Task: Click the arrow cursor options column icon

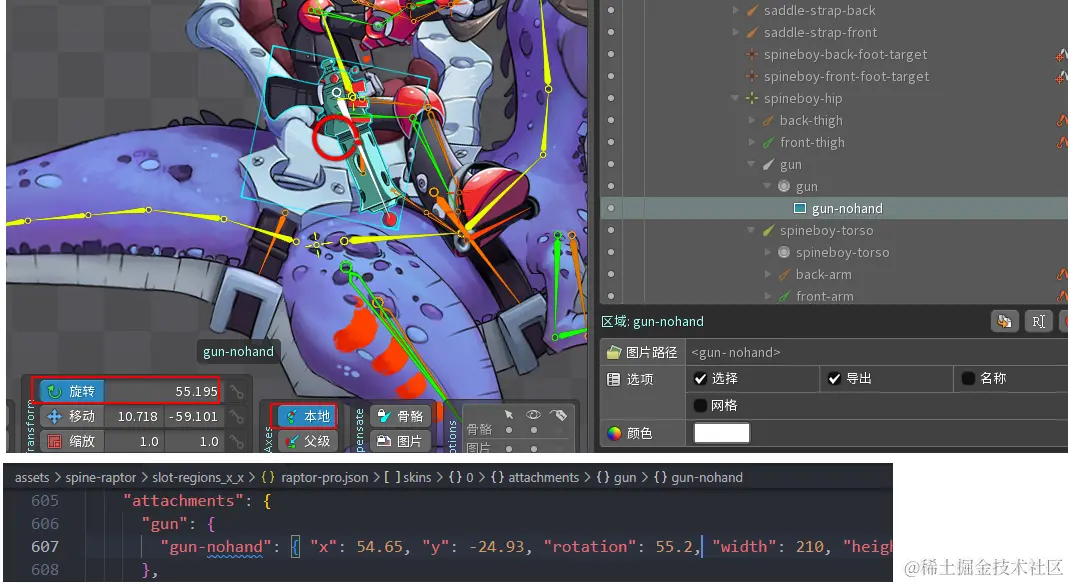Action: [508, 414]
